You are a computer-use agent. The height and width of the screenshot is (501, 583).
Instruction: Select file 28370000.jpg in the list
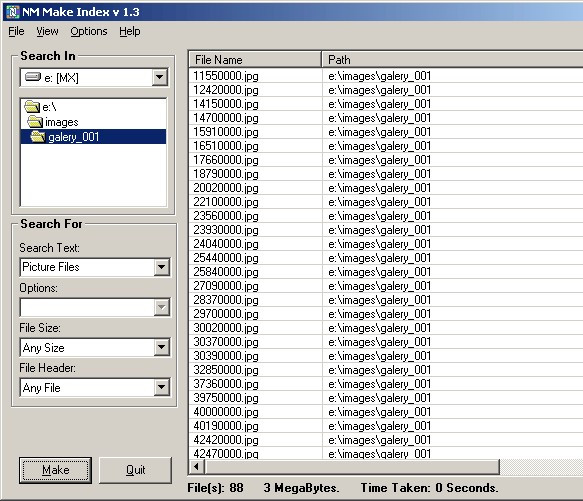coord(226,300)
